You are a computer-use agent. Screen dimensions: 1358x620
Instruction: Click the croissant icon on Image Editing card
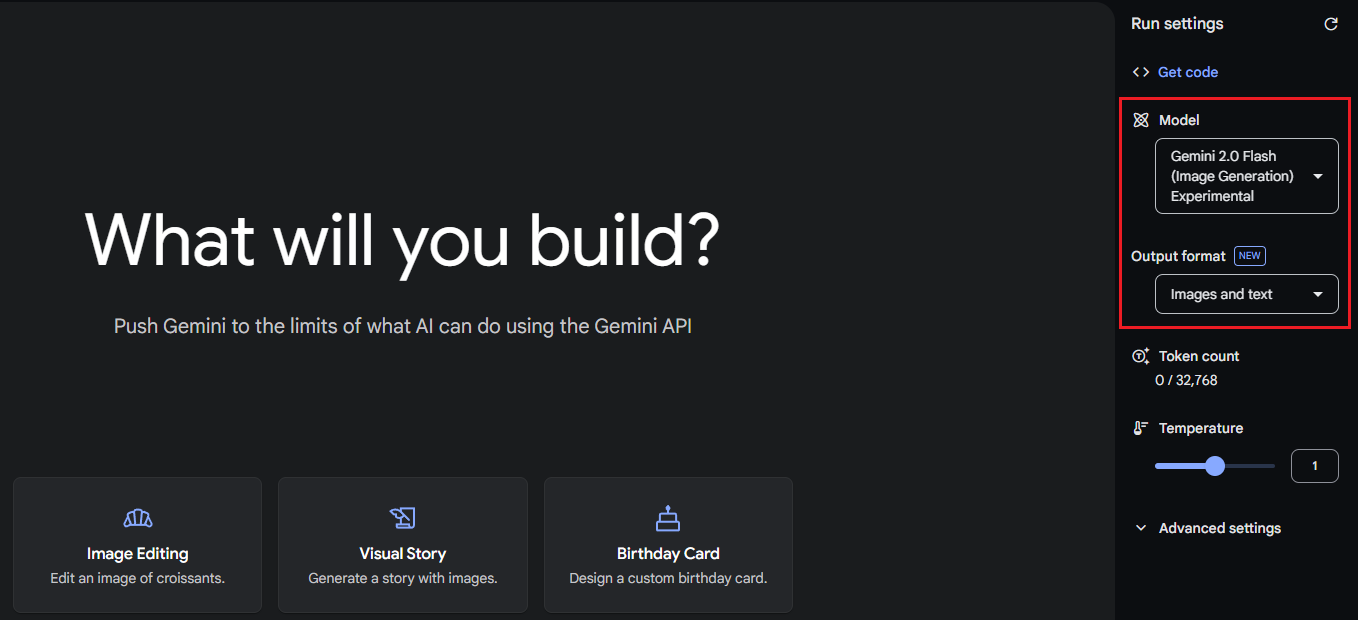coord(138,517)
